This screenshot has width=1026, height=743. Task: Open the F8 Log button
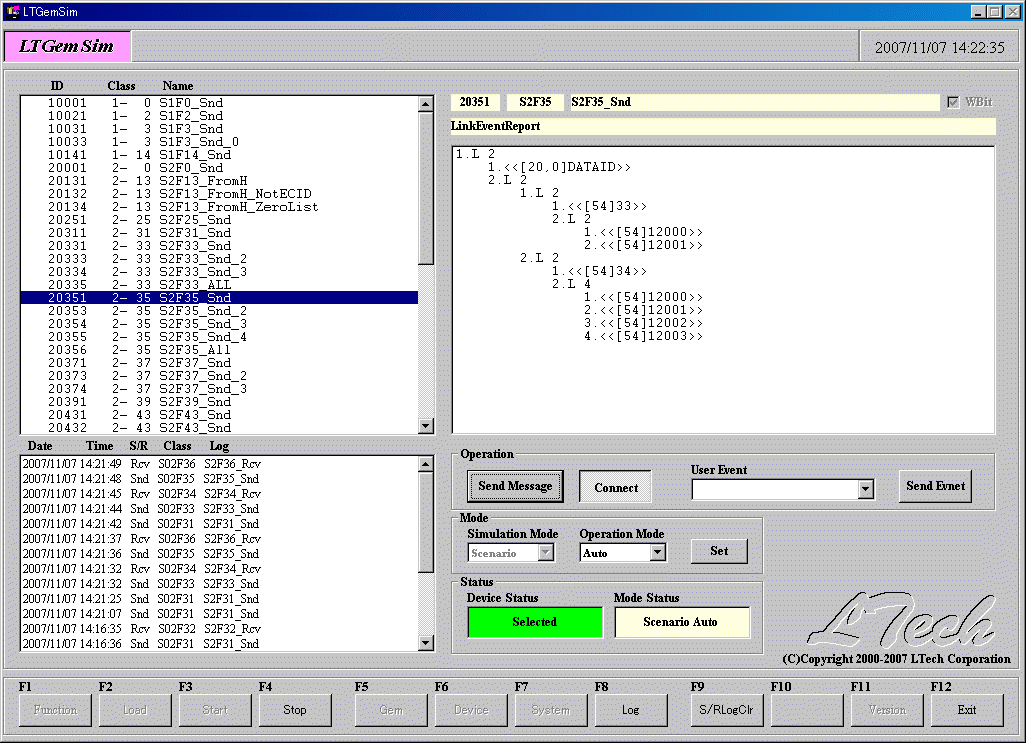630,710
